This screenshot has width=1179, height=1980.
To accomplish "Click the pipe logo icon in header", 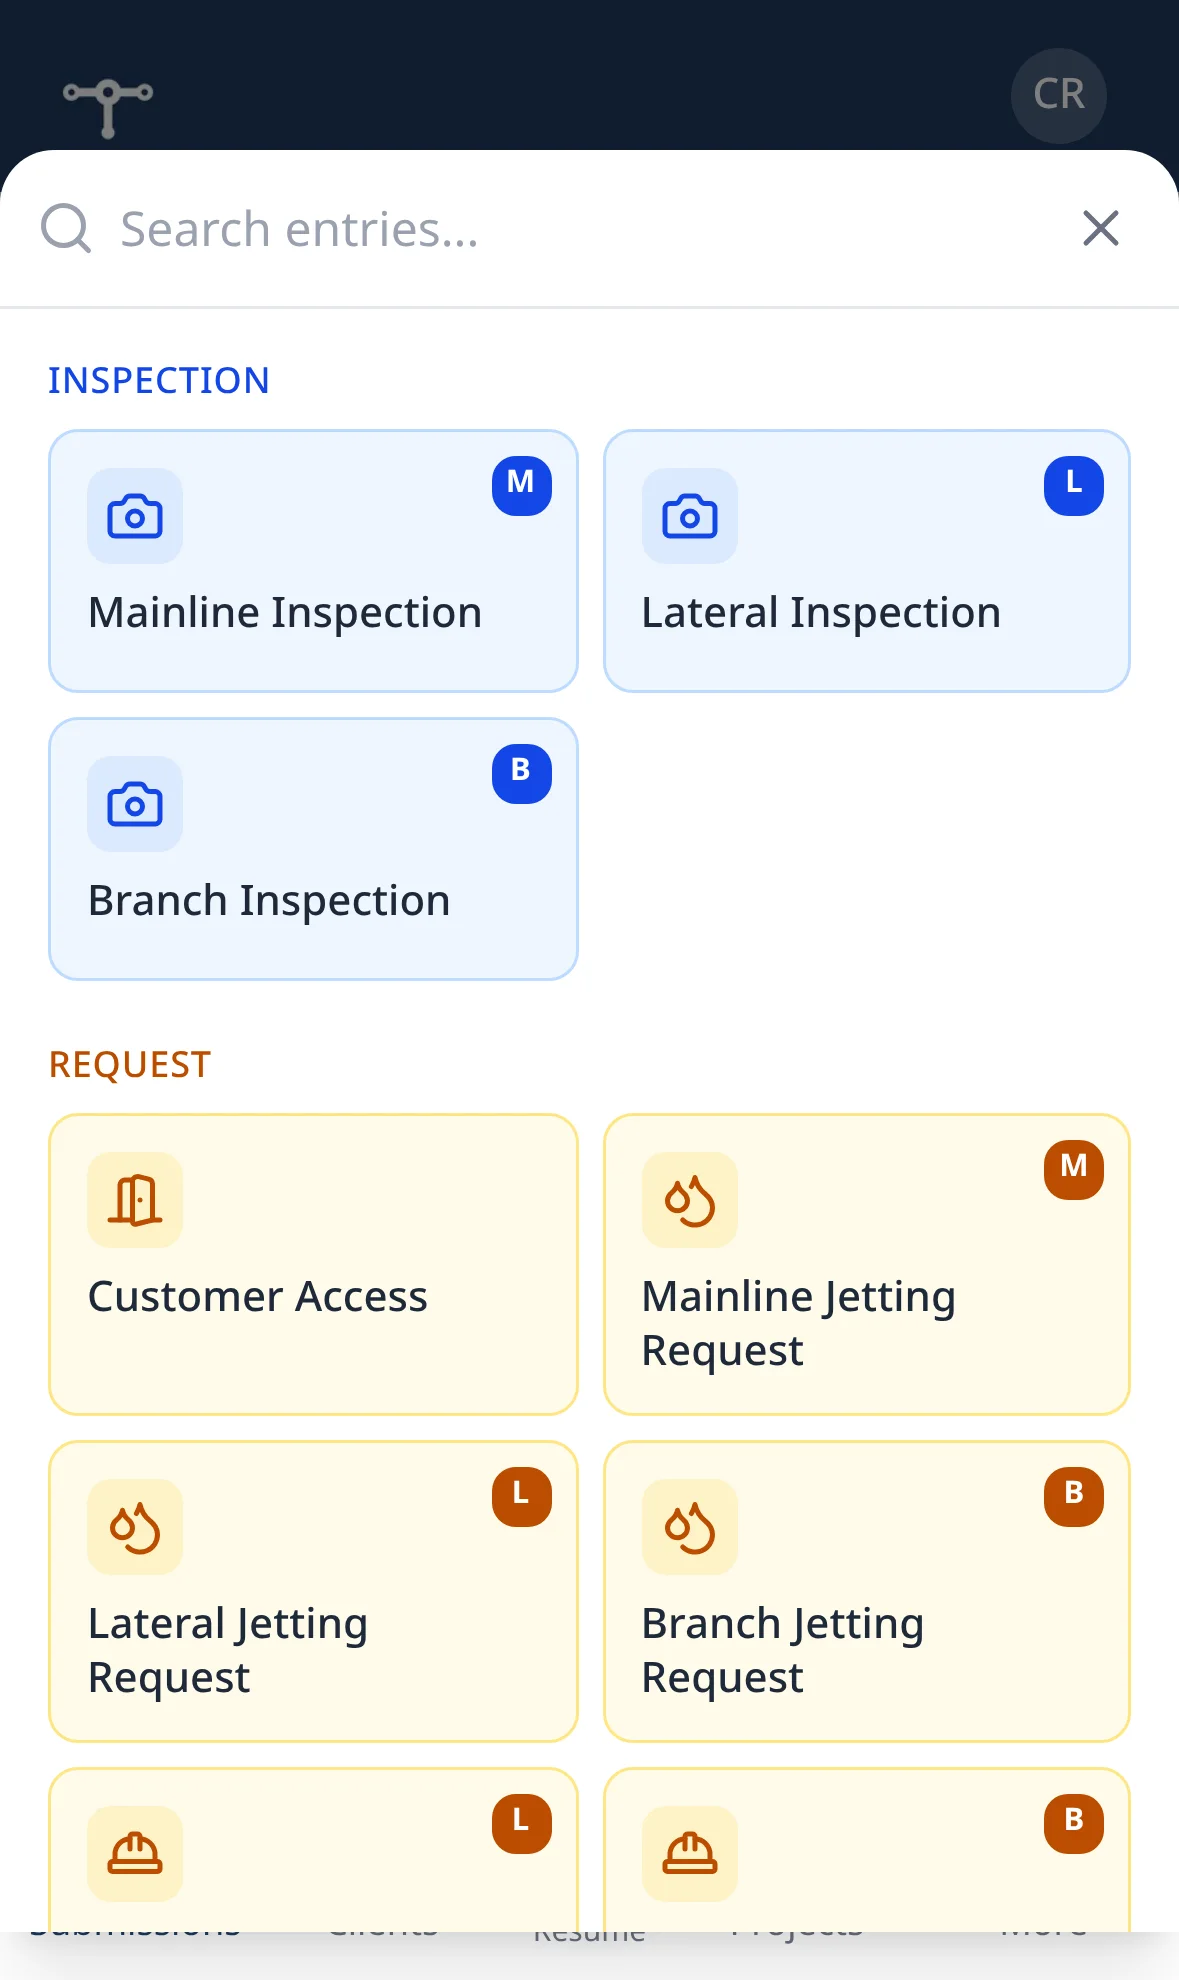I will tap(108, 107).
